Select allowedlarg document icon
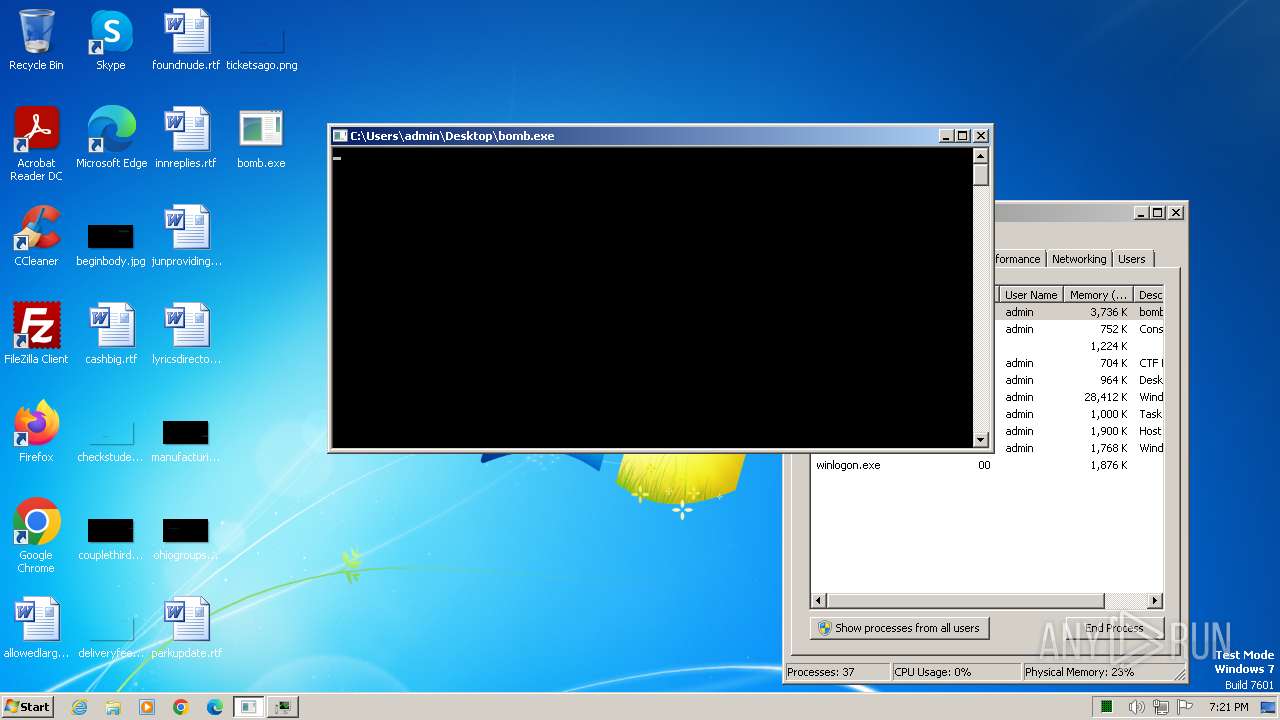 36,628
